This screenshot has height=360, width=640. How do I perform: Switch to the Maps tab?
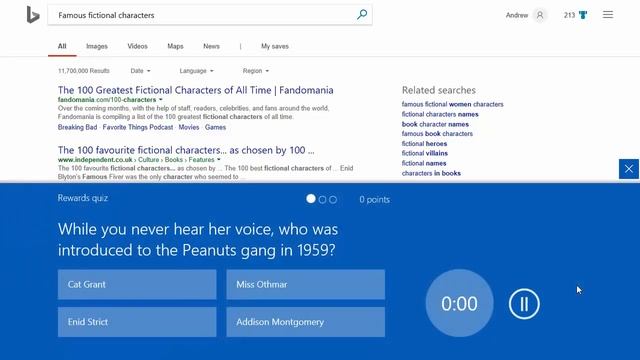tap(176, 46)
